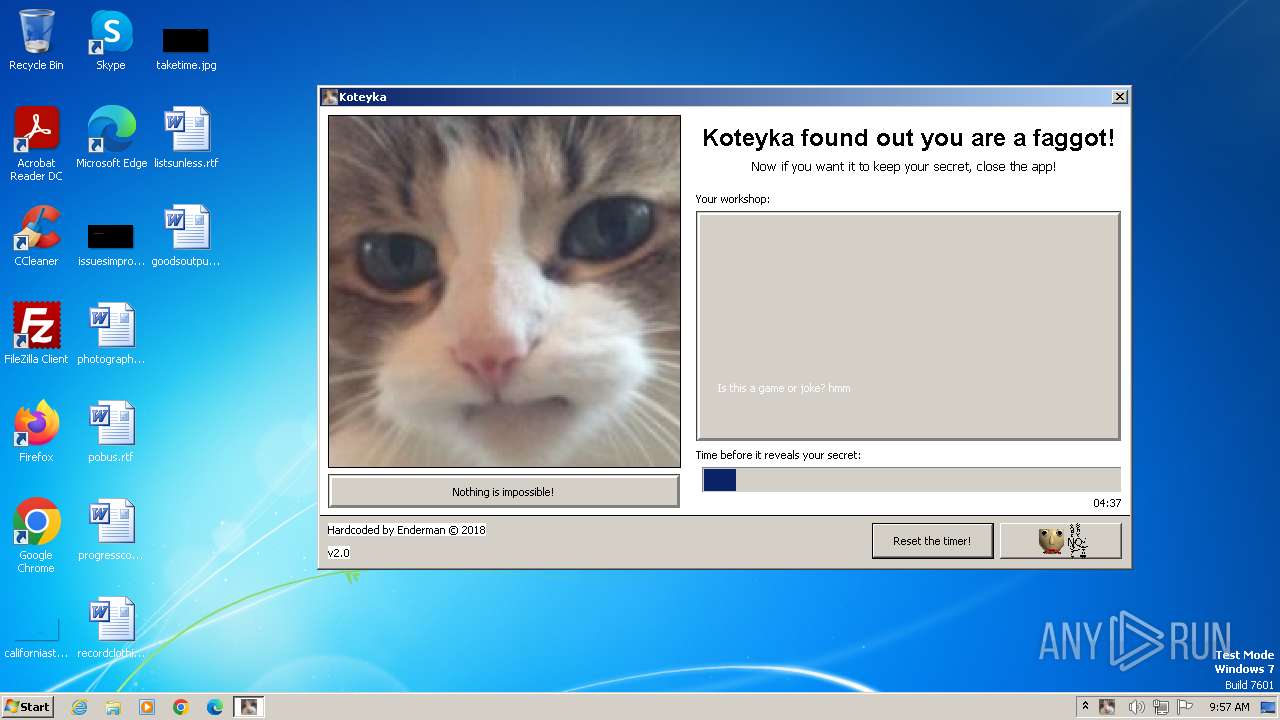1280x720 pixels.
Task: Click the 'Reset the timer!' button
Action: (932, 541)
